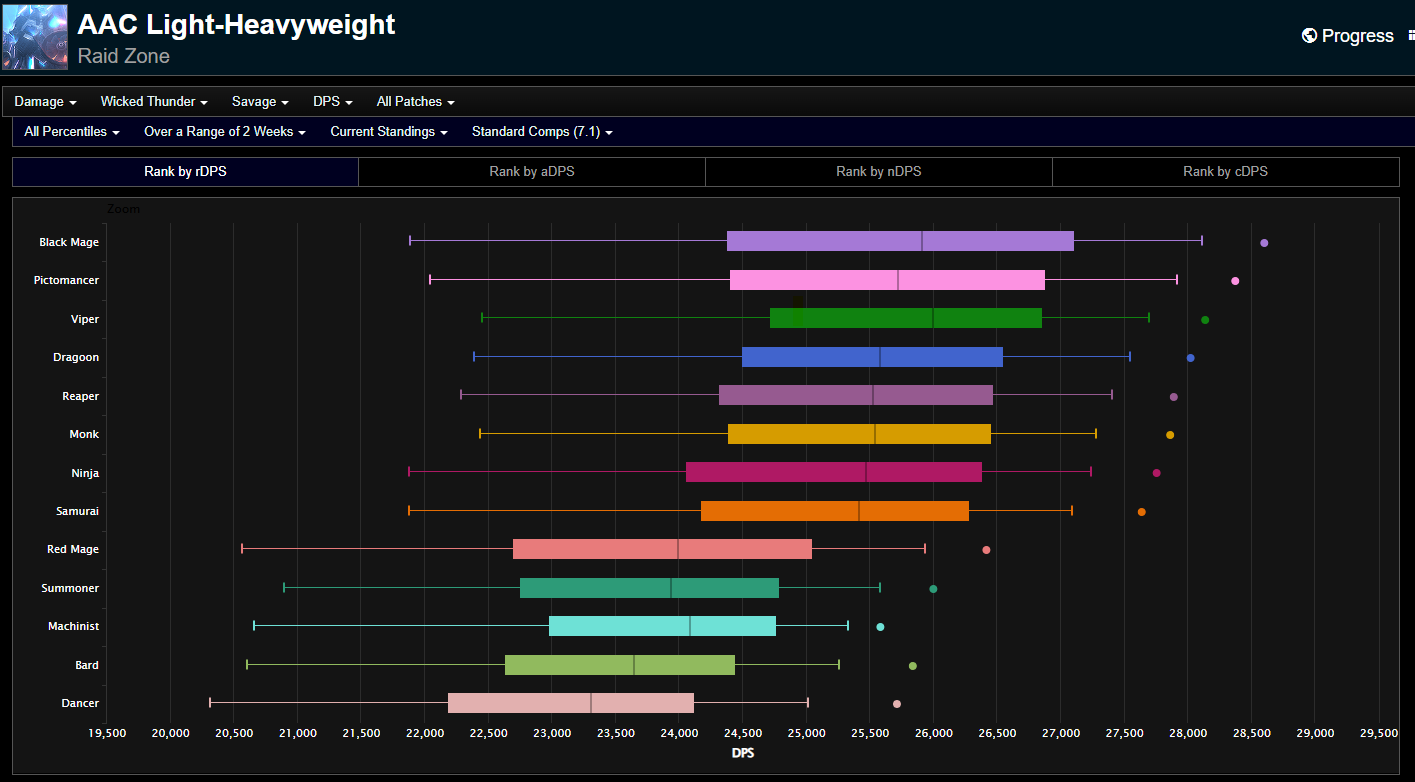The image size is (1415, 782).
Task: Select the blue Dragoon box bar
Action: pos(872,357)
